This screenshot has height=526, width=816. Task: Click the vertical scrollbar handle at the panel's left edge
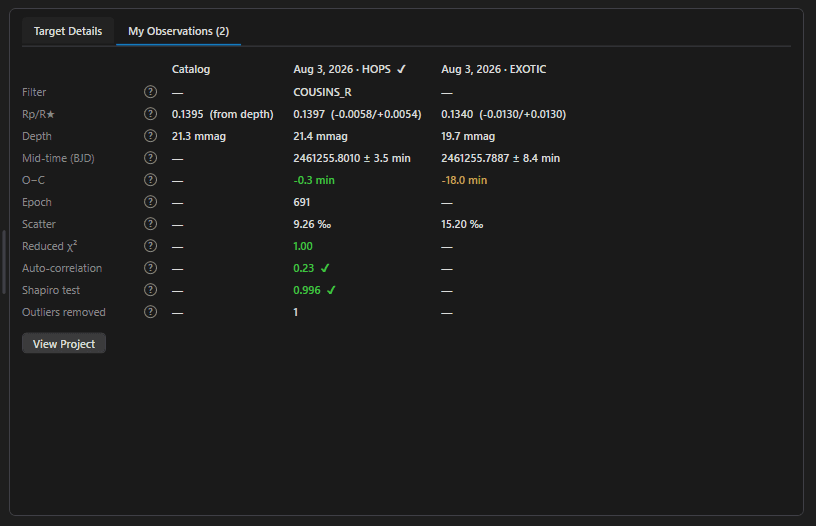tap(4, 262)
